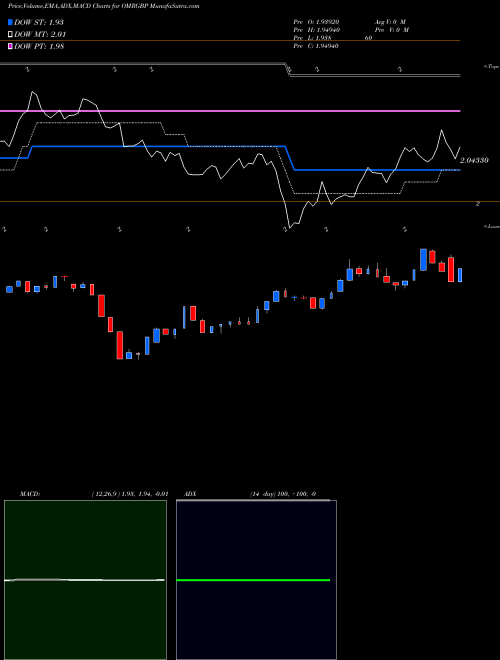
Task: Click the white DOW MT legend swatch
Action: pos(11,35)
